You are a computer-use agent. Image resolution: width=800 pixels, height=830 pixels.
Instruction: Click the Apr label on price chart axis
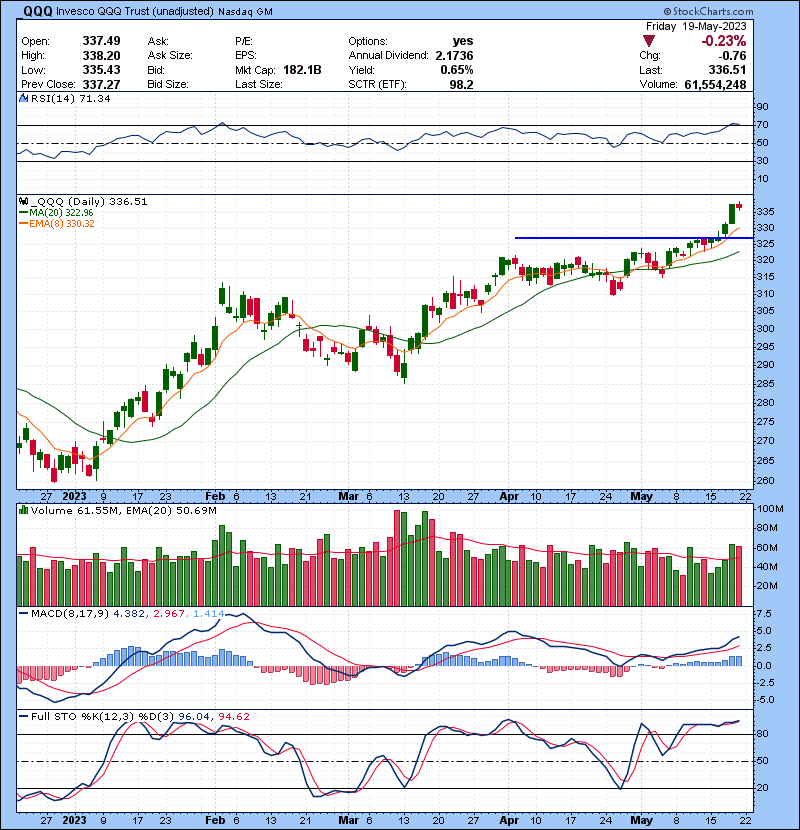click(509, 497)
